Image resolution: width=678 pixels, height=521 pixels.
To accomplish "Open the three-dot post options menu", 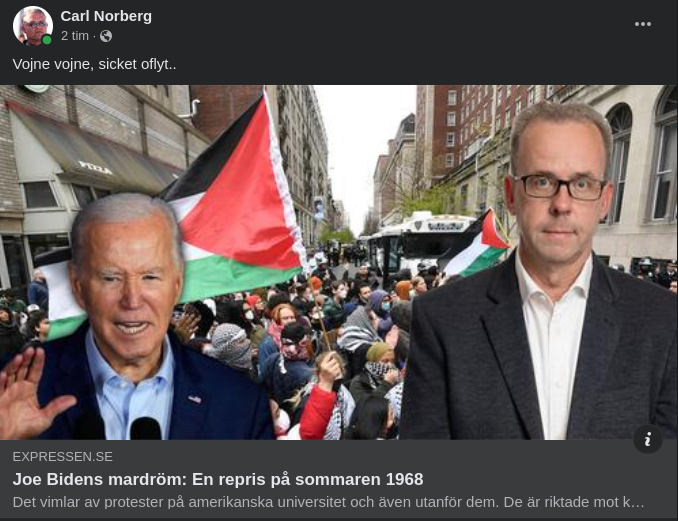I will coord(643,24).
